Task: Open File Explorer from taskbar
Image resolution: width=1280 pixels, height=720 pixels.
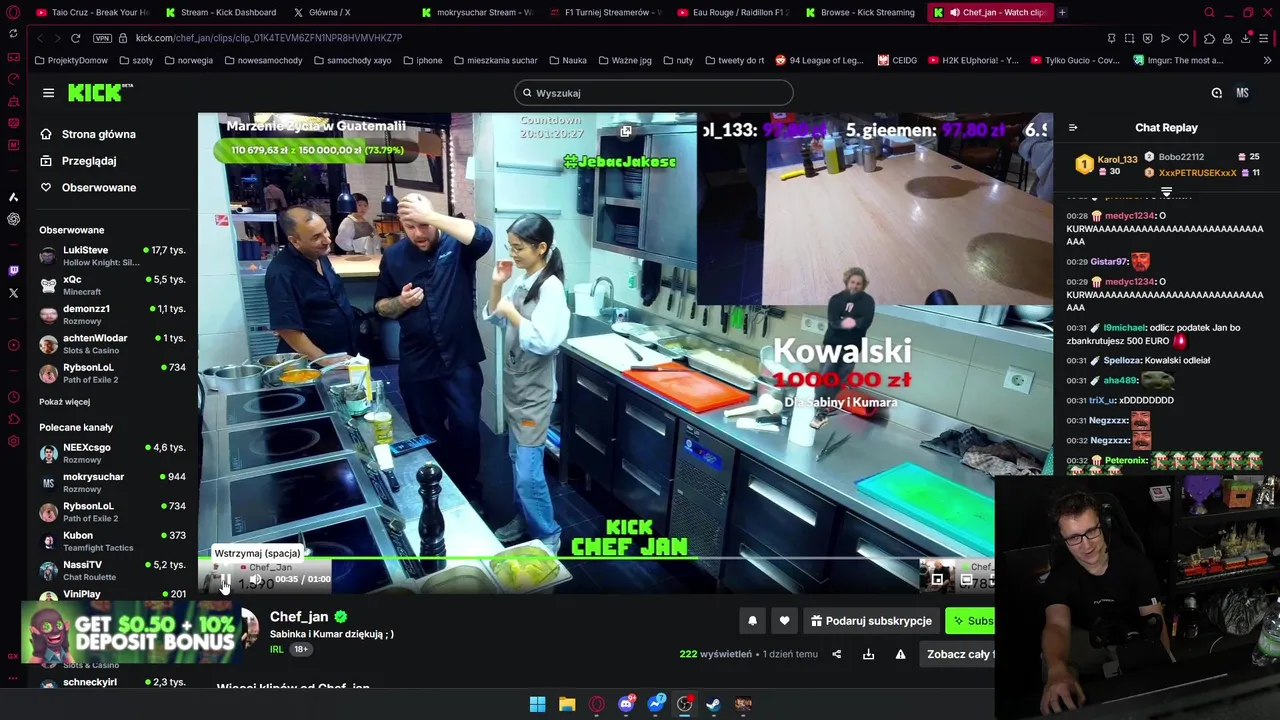Action: point(567,704)
